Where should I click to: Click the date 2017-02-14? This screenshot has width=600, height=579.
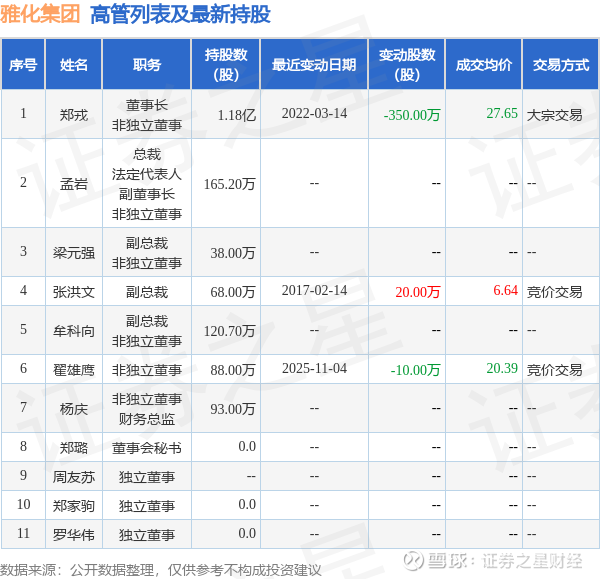coord(314,290)
